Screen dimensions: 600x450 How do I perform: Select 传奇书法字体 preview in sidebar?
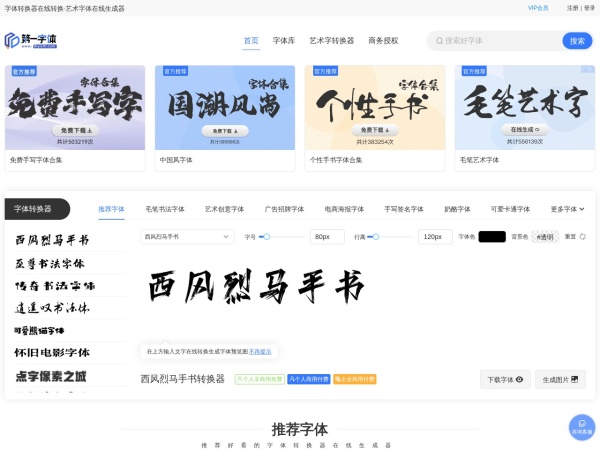tap(50, 285)
